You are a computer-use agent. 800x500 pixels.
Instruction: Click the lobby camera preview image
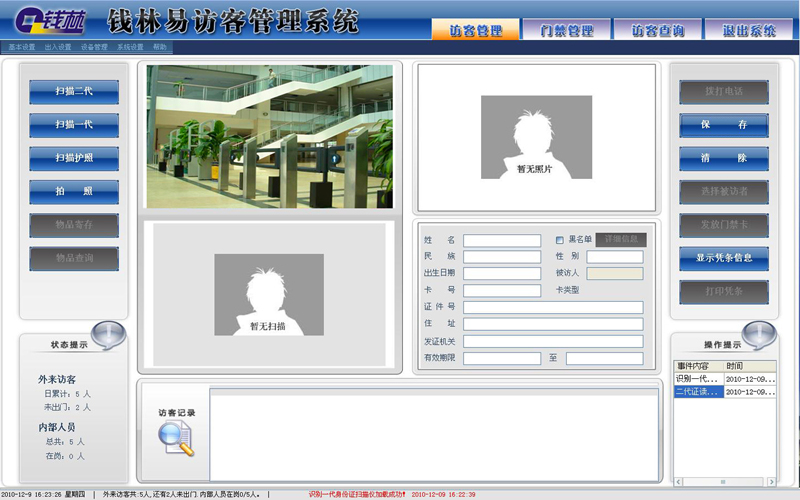270,136
